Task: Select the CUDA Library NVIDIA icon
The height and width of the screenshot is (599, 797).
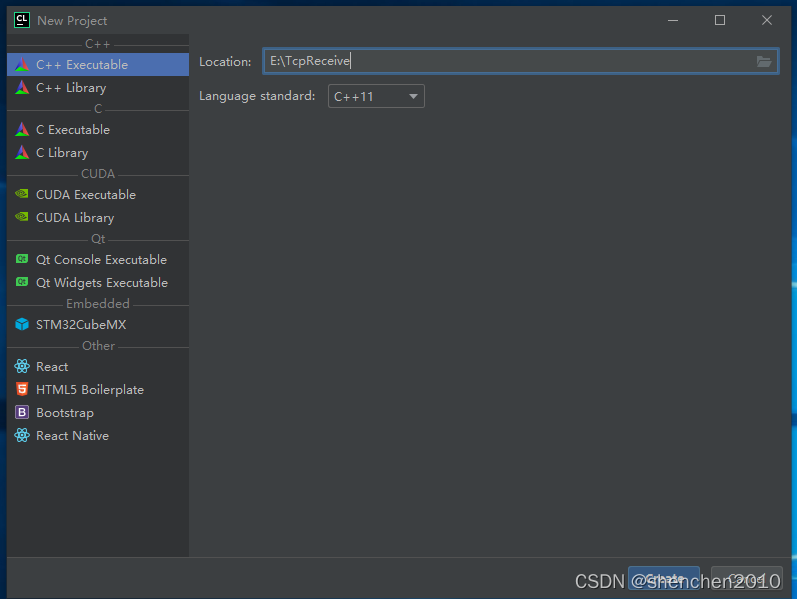Action: pos(22,217)
